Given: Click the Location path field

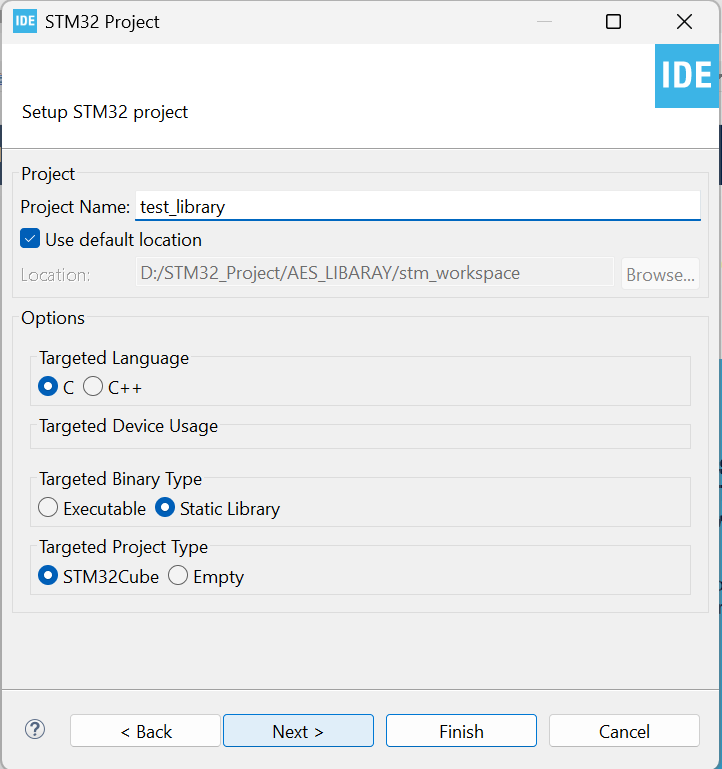Looking at the screenshot, I should click(x=375, y=273).
